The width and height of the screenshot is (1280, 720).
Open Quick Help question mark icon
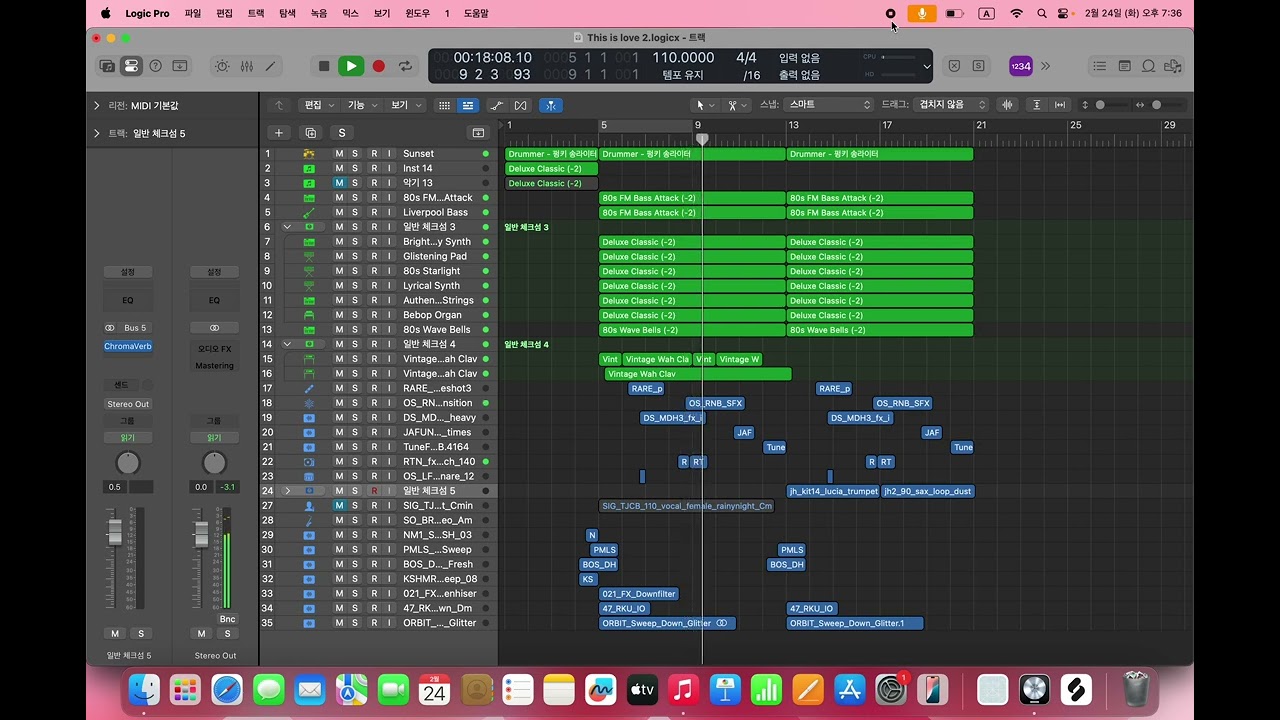pyautogui.click(x=155, y=66)
